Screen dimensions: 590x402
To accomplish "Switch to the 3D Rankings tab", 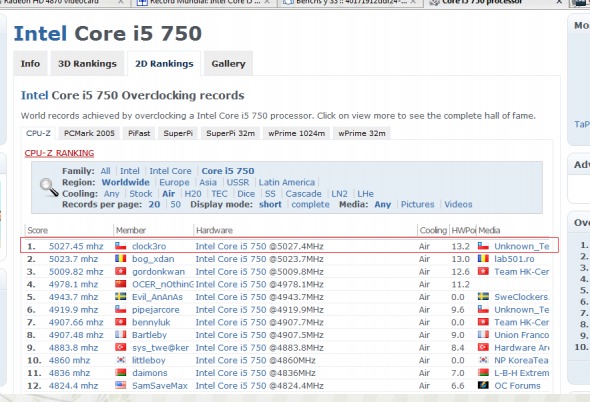I will pos(87,64).
